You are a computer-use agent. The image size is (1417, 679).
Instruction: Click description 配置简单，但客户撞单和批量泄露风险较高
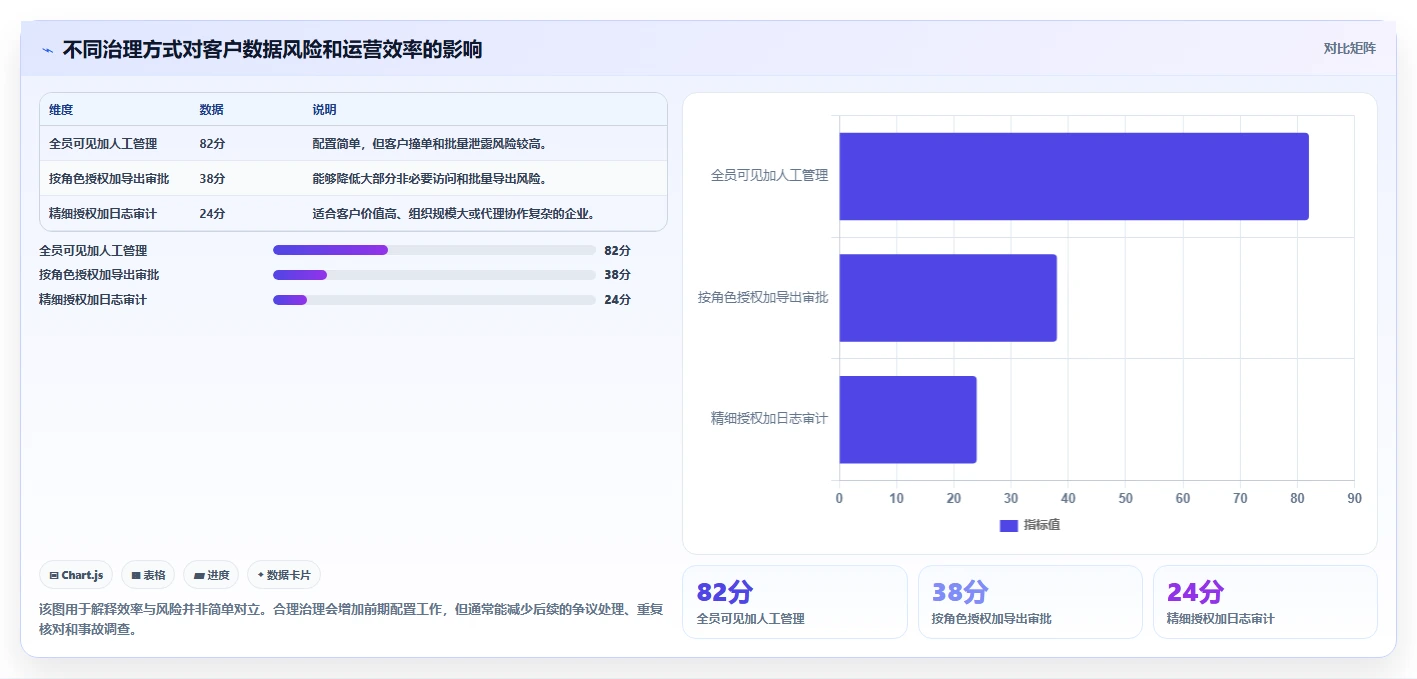tap(432, 144)
